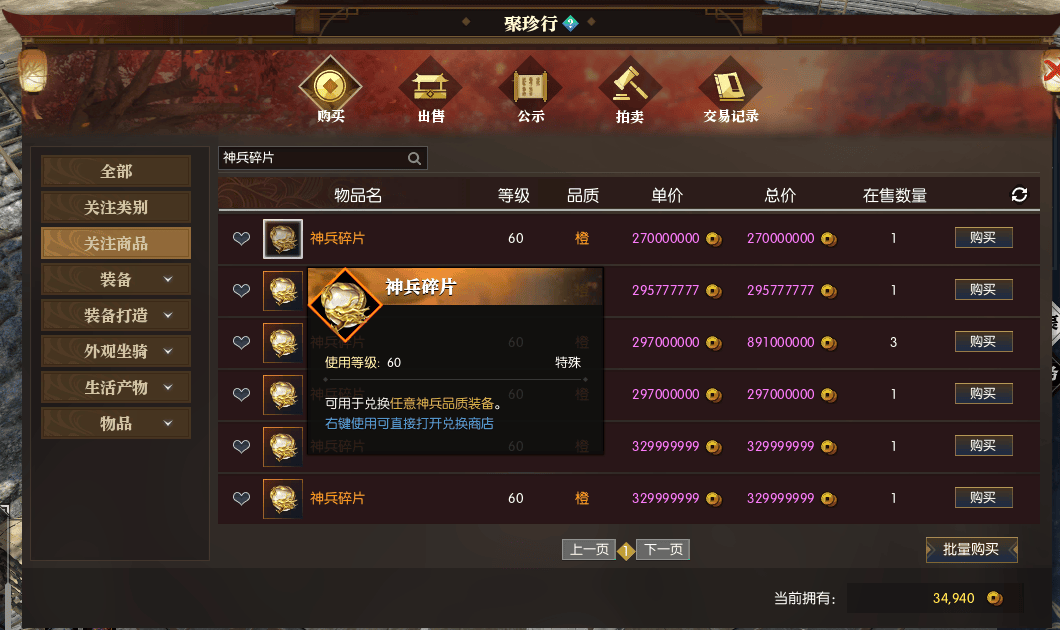Open the 公示 scroll icon
1060x630 pixels.
[531, 87]
